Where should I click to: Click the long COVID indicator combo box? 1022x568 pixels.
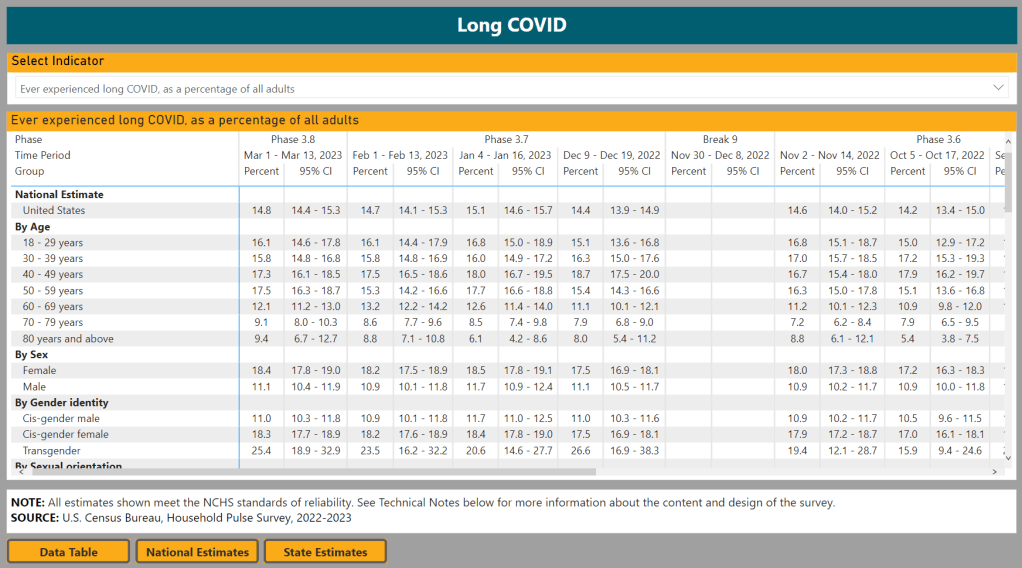point(500,88)
